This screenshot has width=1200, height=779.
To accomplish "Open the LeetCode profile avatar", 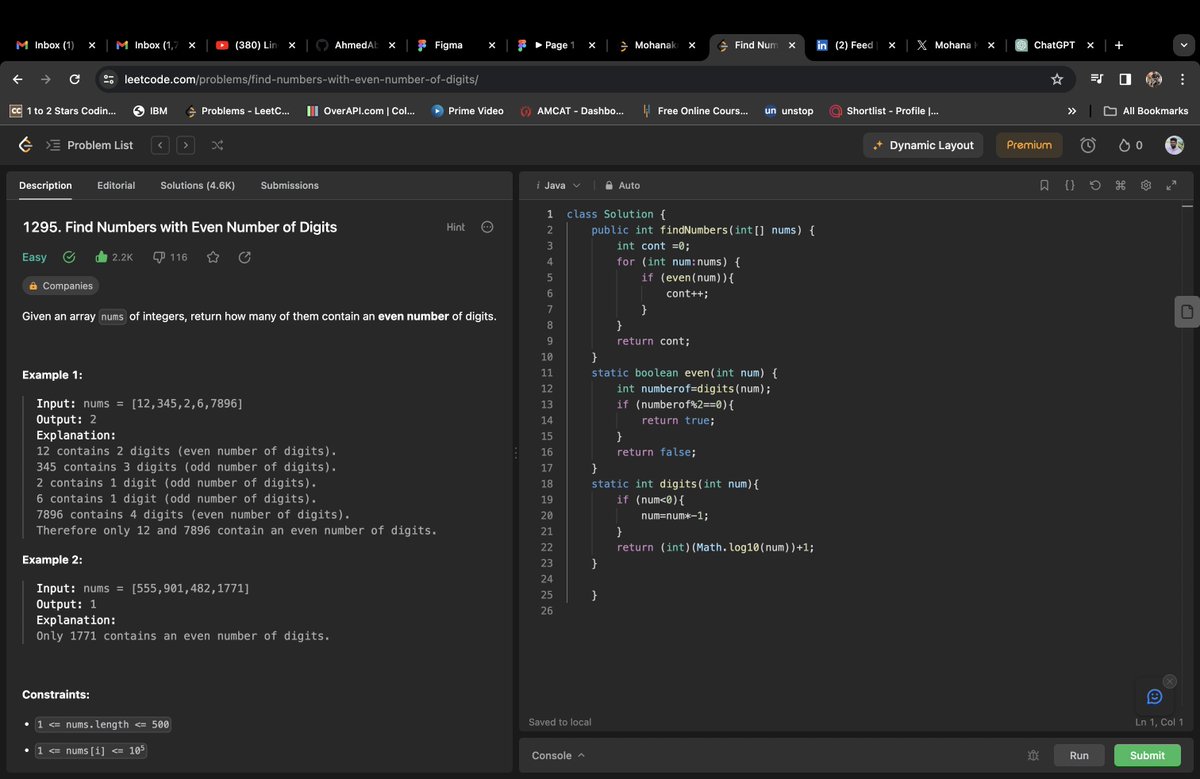I will click(1174, 145).
